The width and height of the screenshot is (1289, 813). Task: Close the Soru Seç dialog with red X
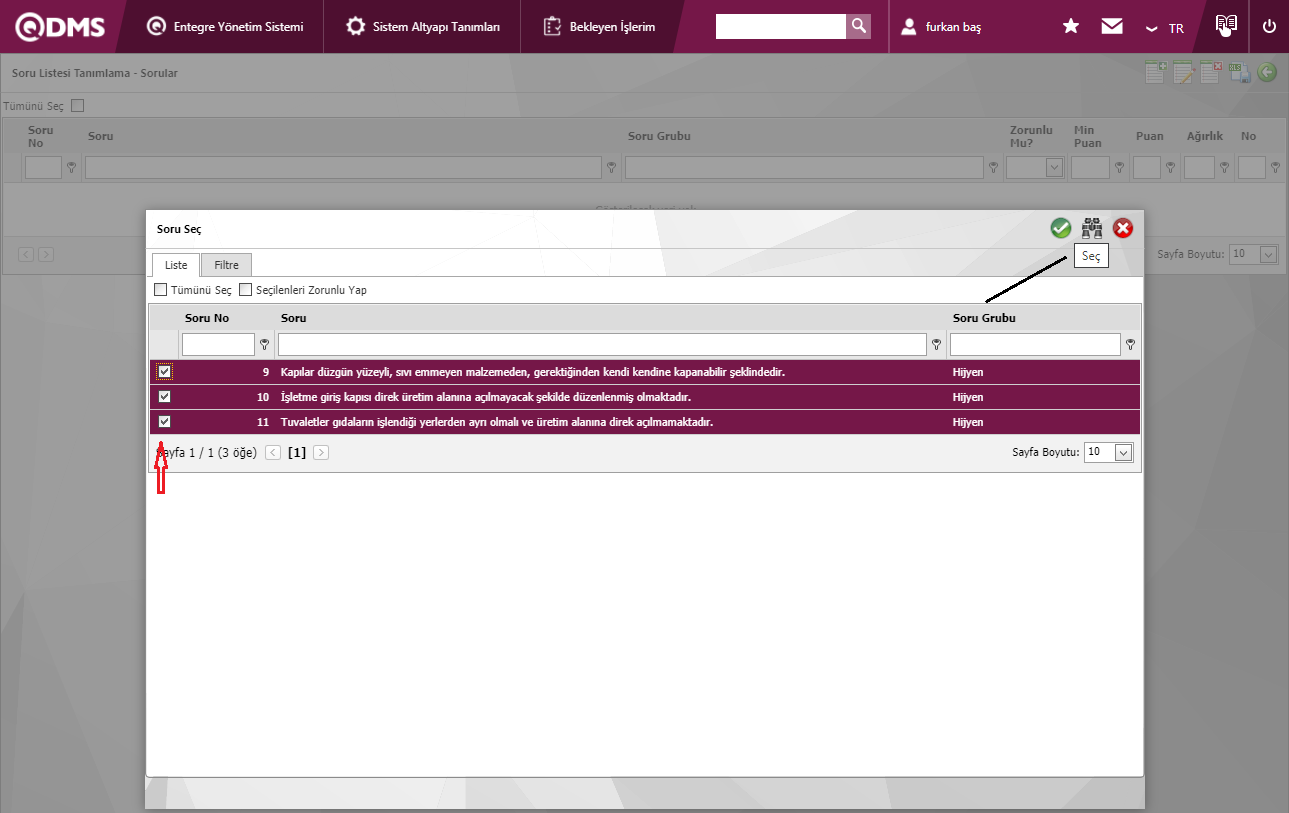point(1123,228)
